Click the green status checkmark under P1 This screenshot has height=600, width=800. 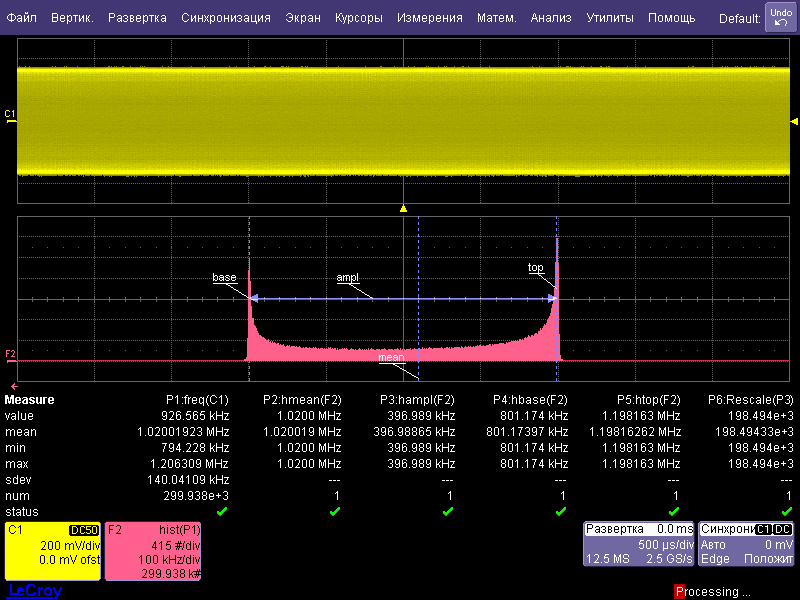pos(222,511)
